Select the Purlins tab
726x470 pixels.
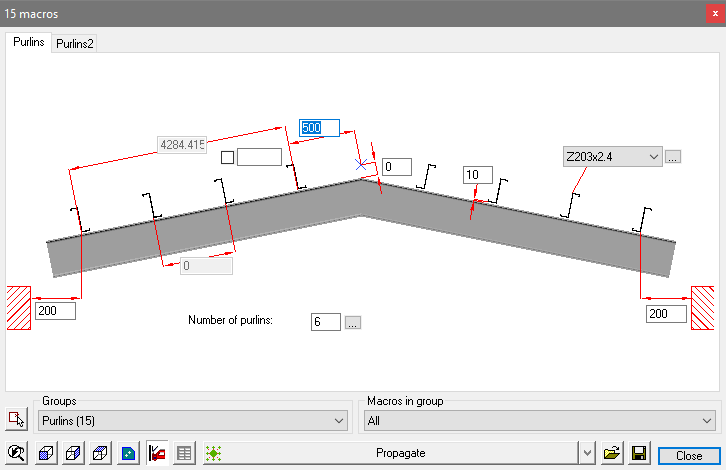coord(28,43)
